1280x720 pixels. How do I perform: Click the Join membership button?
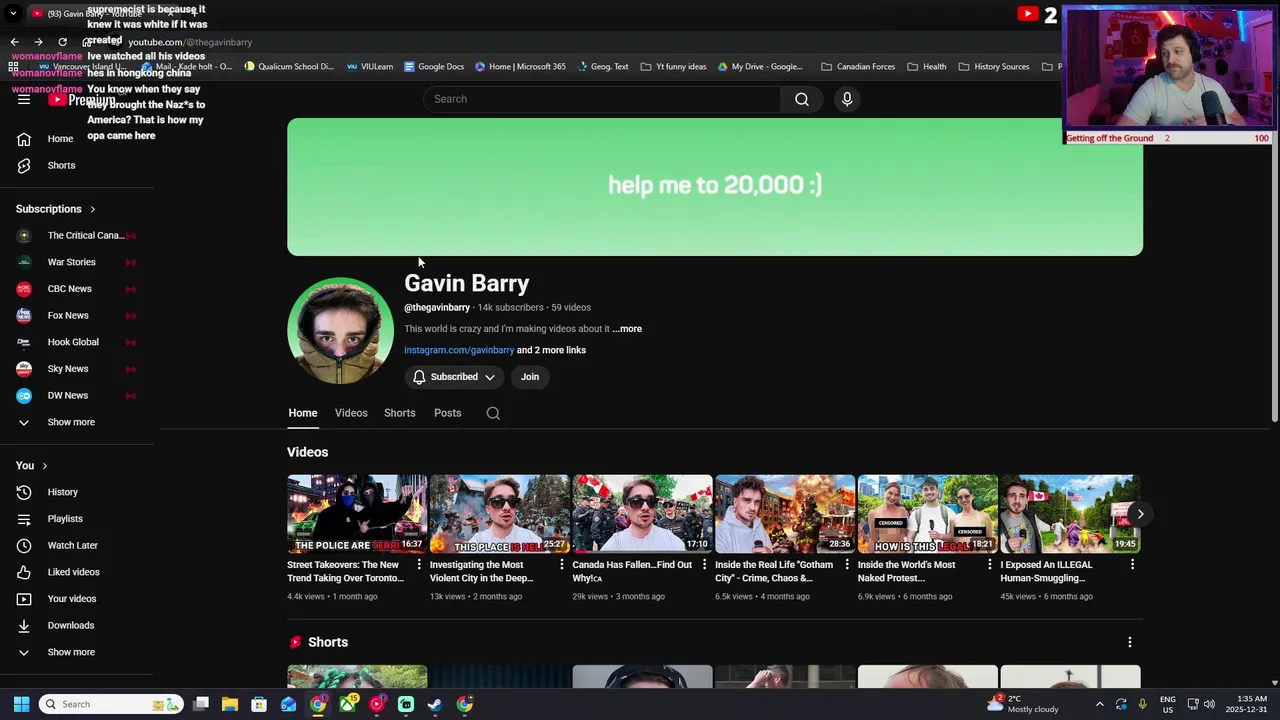[x=530, y=377]
